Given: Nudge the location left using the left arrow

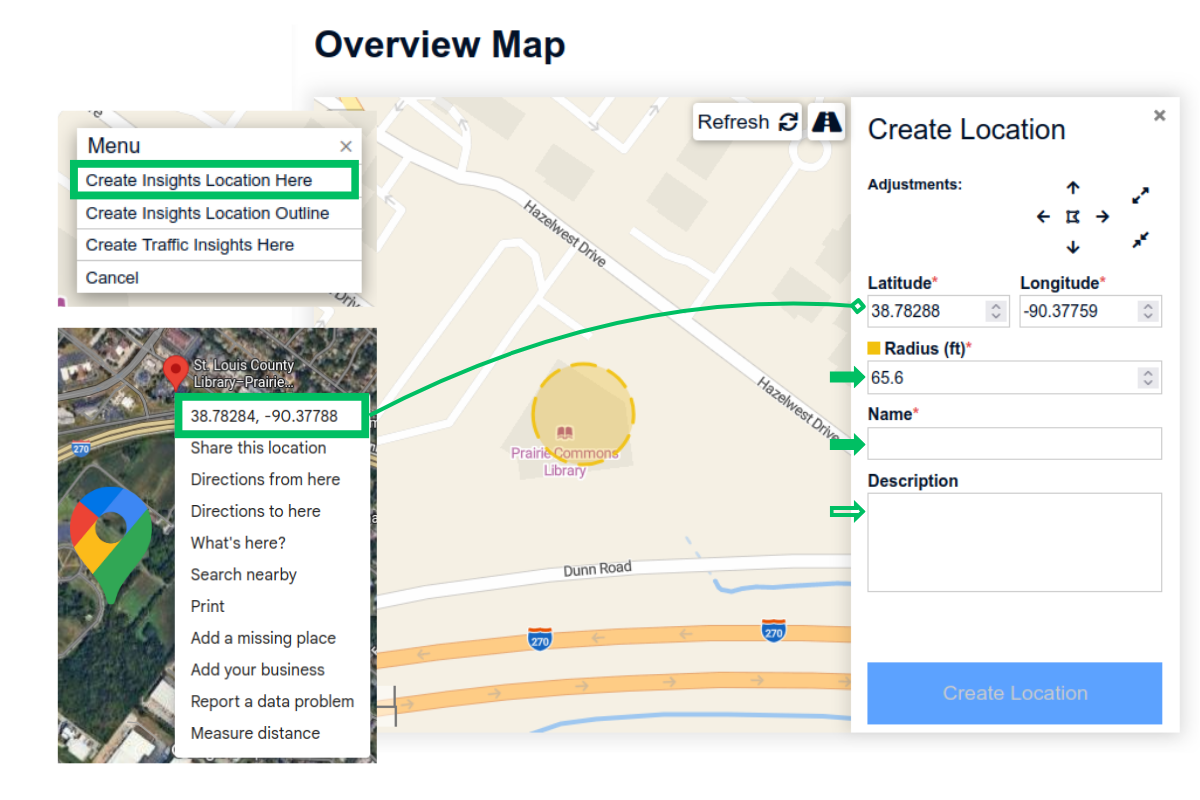Looking at the screenshot, I should (x=1043, y=216).
